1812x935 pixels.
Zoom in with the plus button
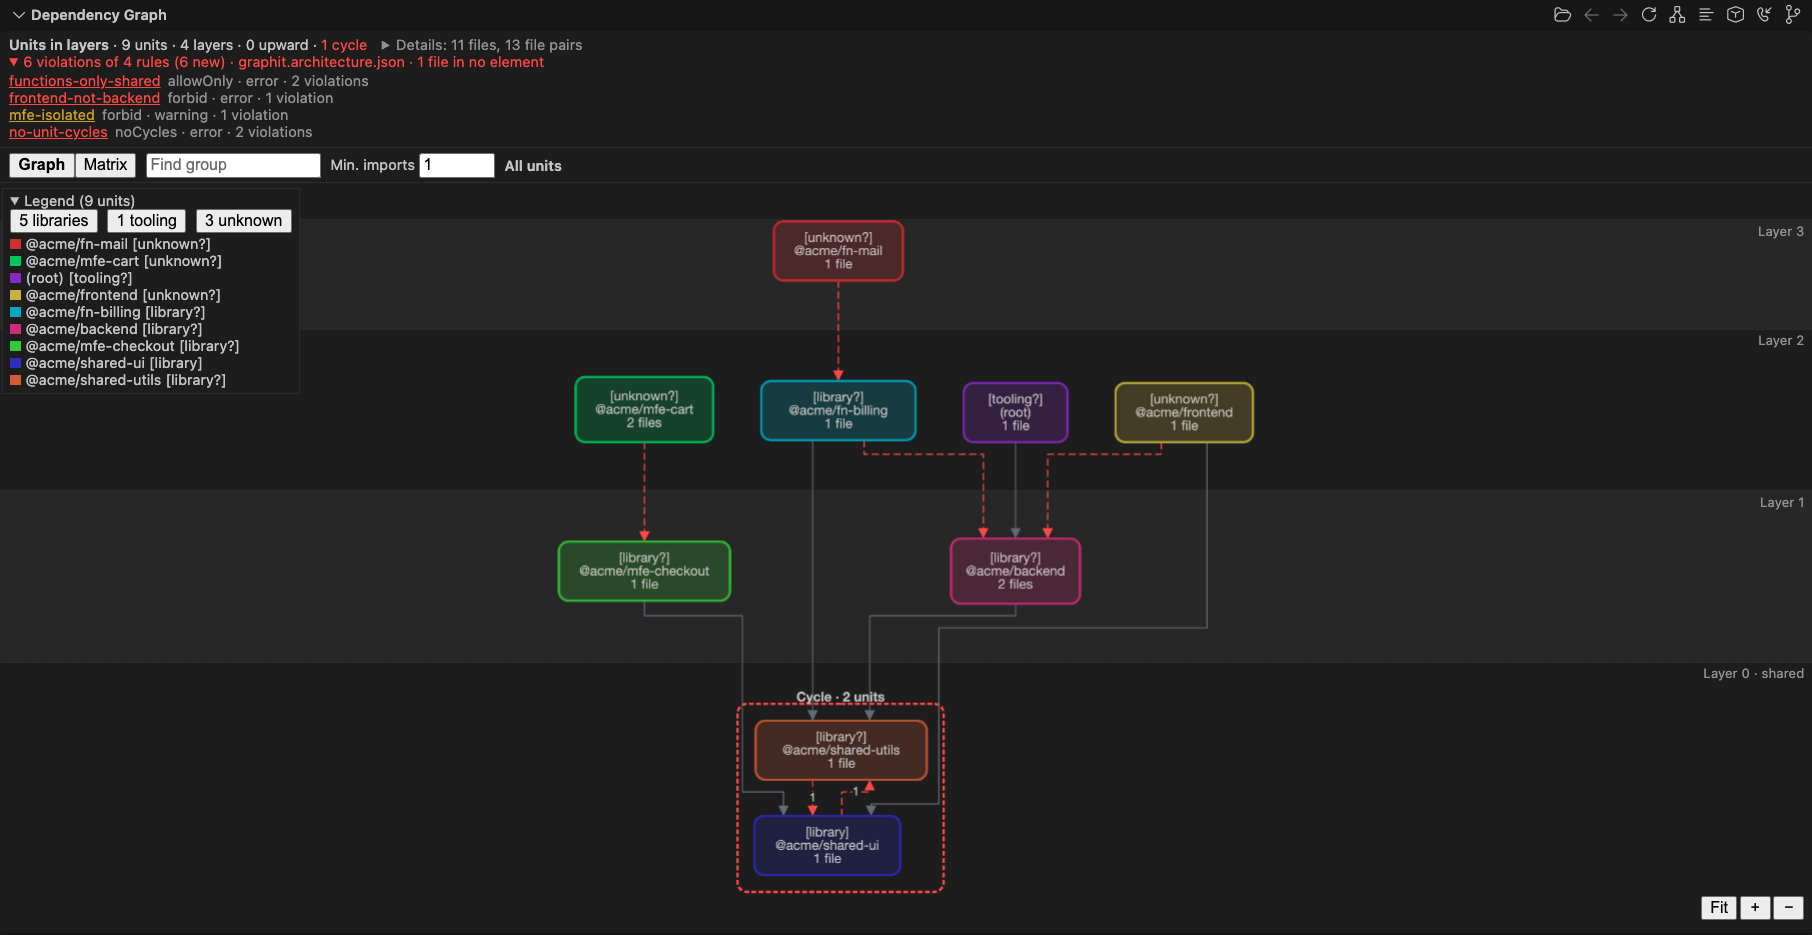[x=1755, y=908]
